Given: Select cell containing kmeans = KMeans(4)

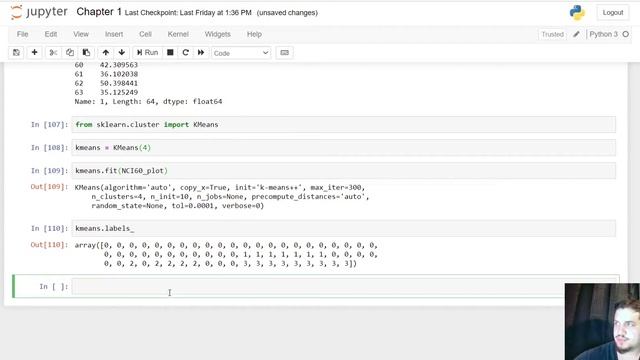Looking at the screenshot, I should coord(343,147).
